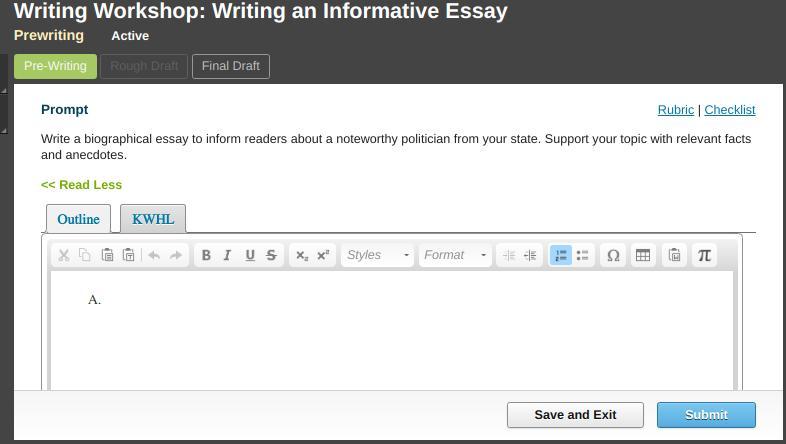
Task: Open the math equation (pi) editor
Action: [x=704, y=255]
